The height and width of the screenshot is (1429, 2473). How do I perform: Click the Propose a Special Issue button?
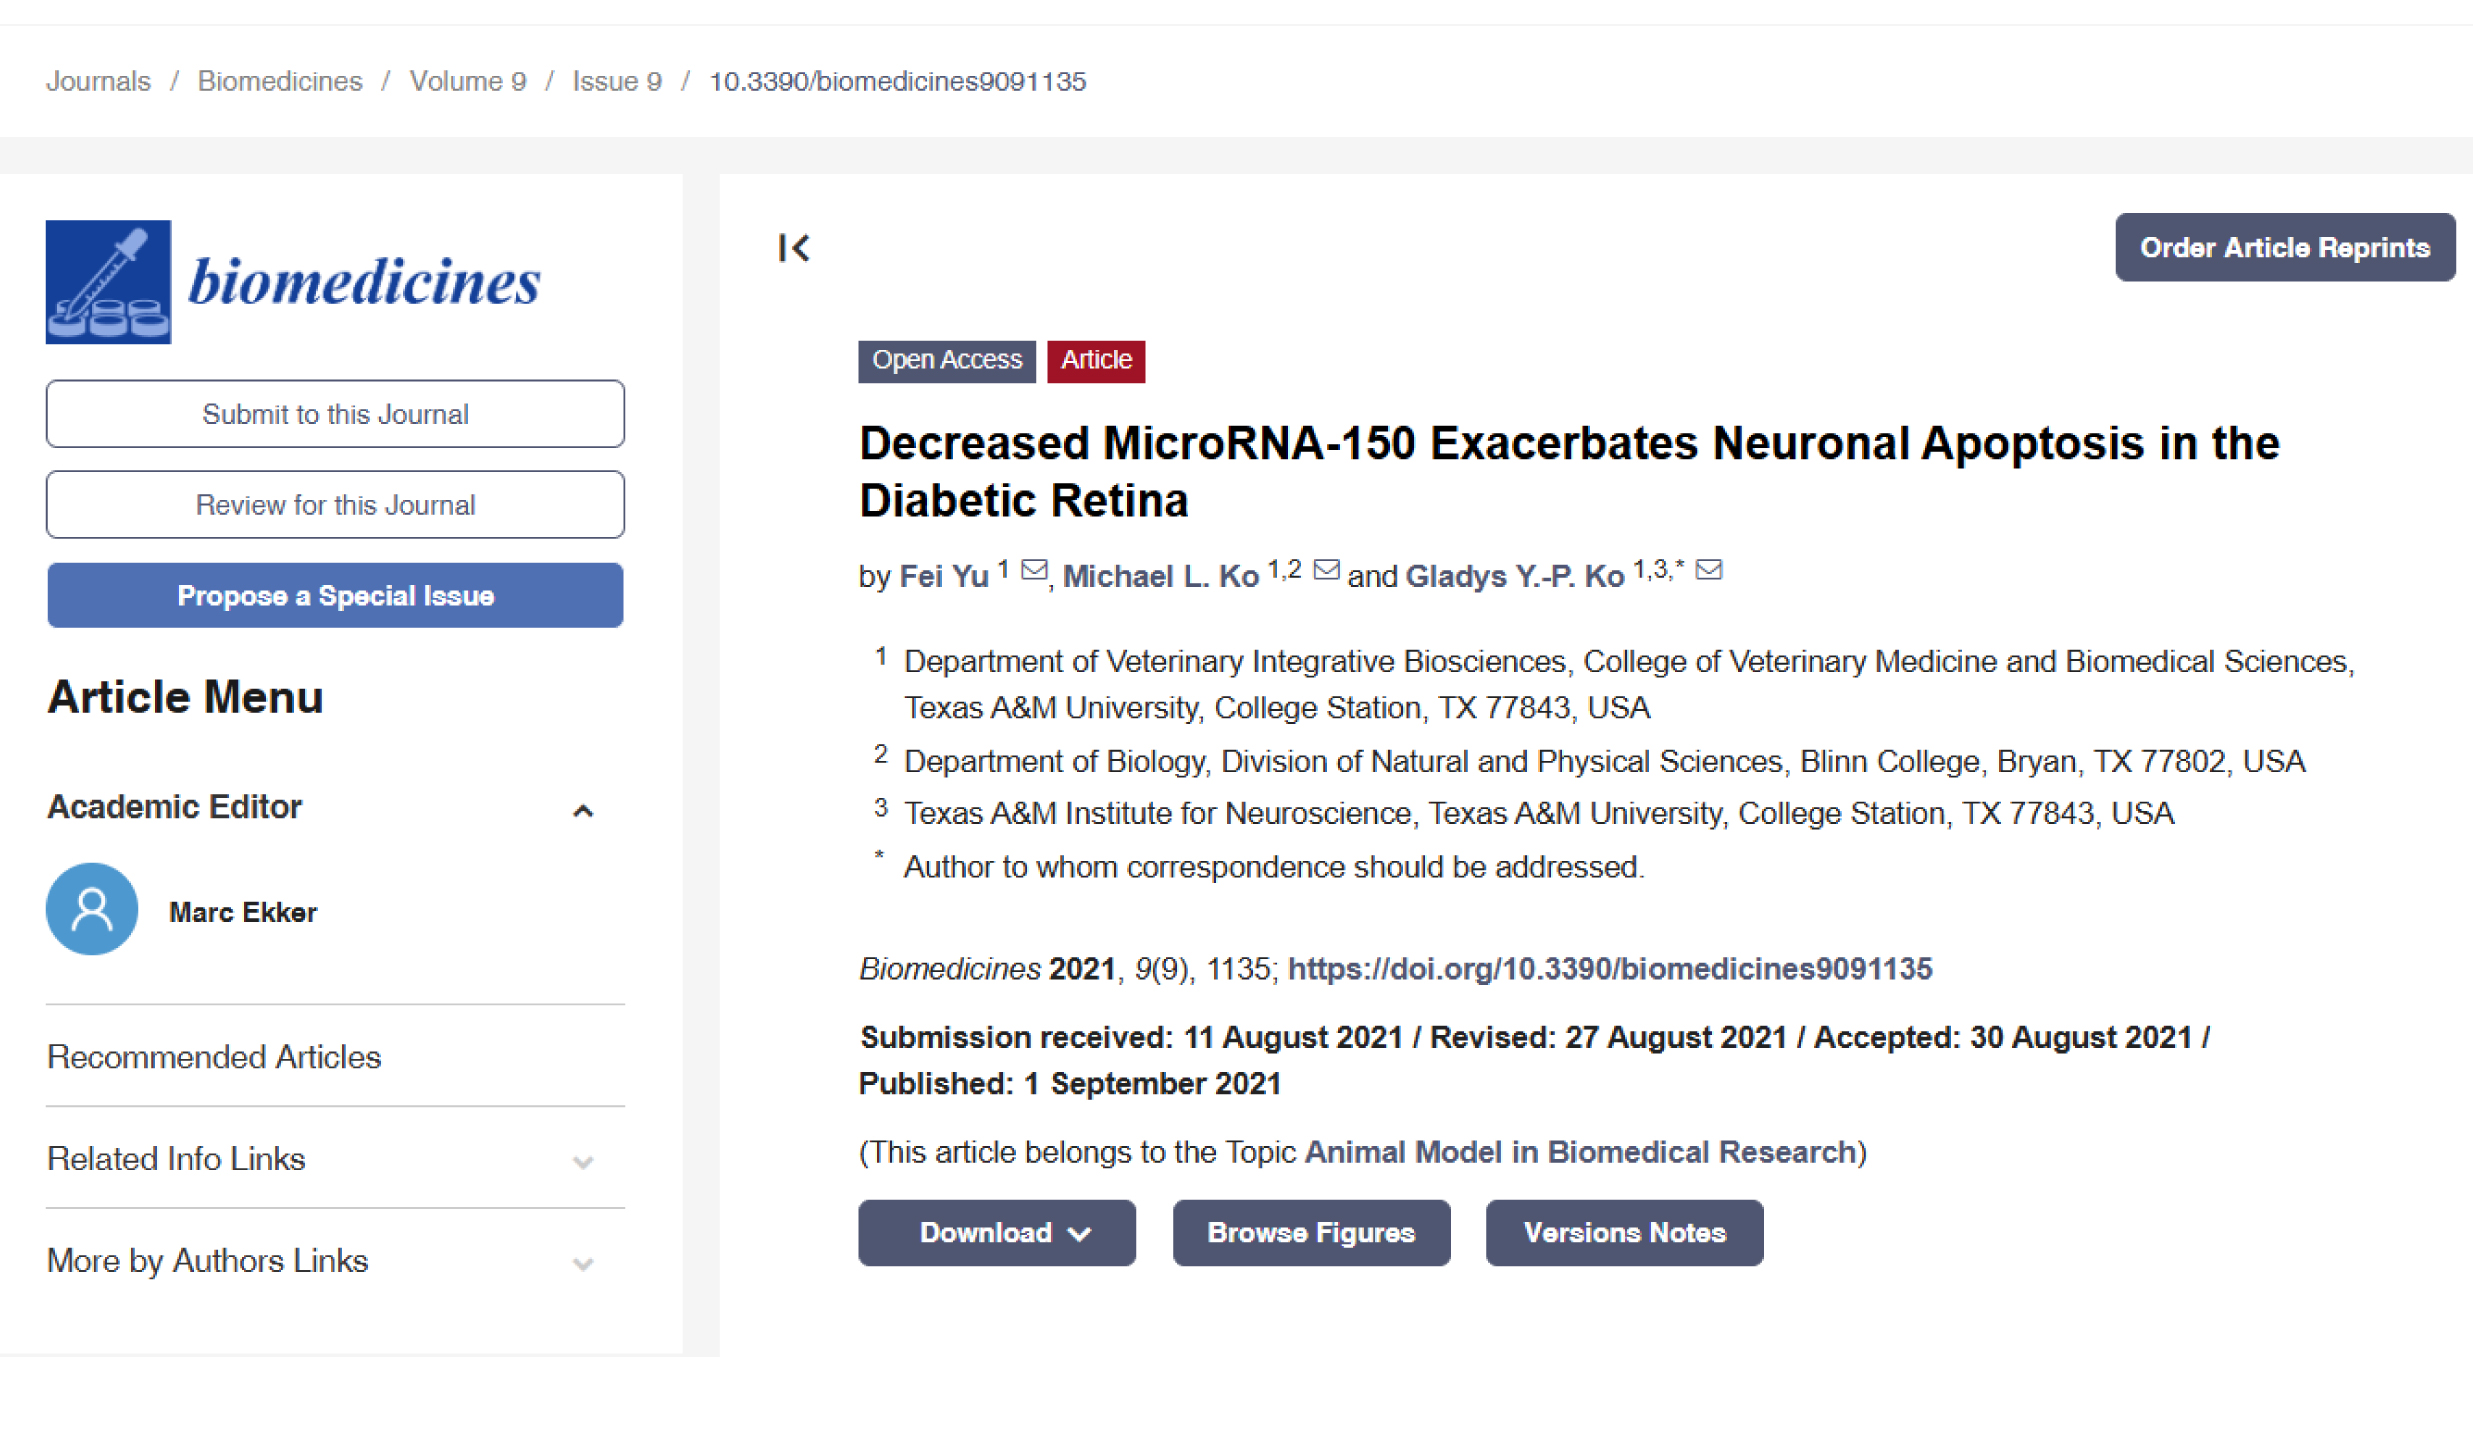pos(335,596)
